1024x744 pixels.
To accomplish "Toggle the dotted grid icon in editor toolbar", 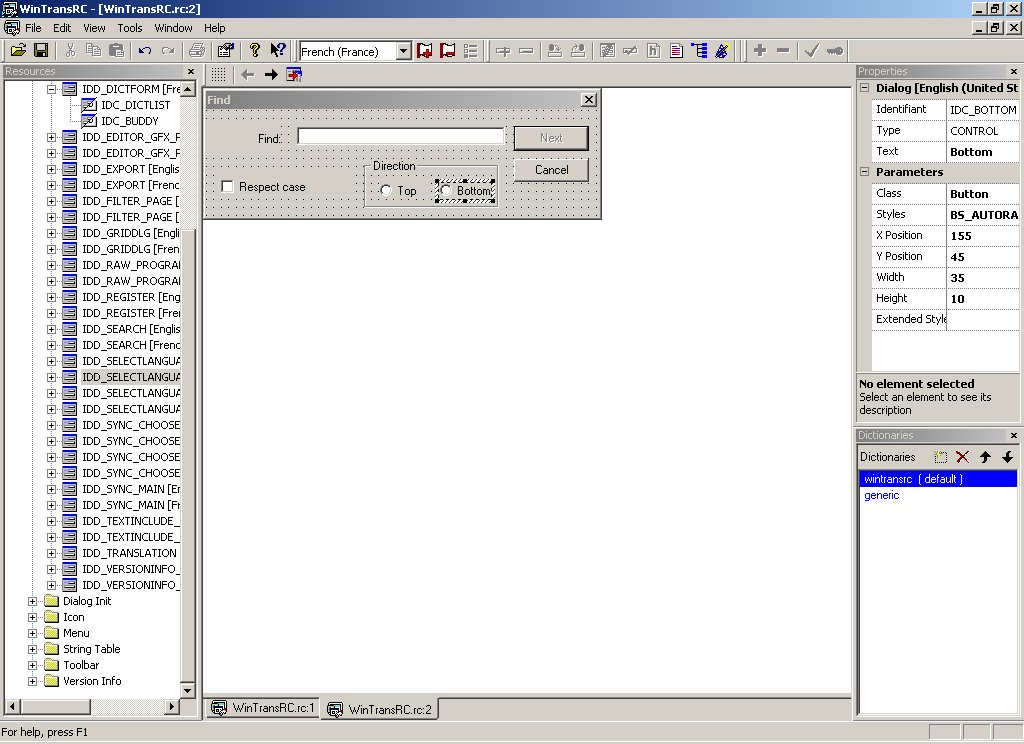I will point(218,74).
